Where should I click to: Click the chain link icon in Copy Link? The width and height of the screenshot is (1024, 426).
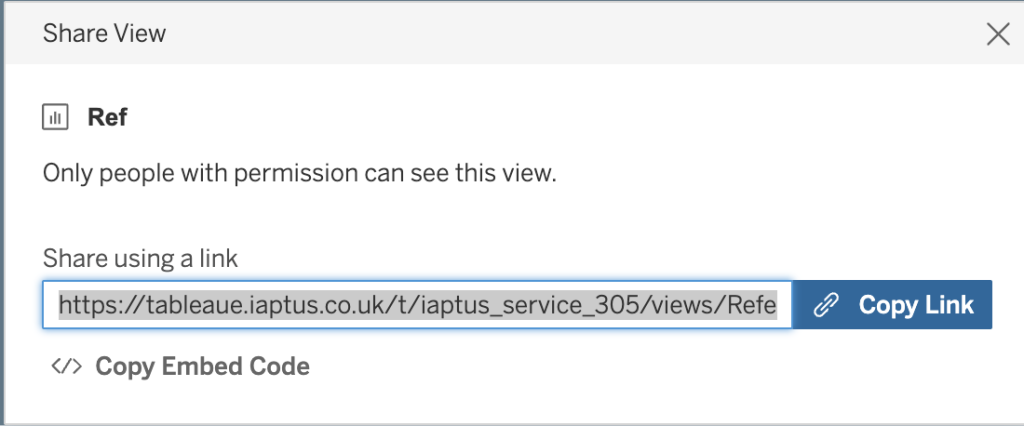click(827, 305)
